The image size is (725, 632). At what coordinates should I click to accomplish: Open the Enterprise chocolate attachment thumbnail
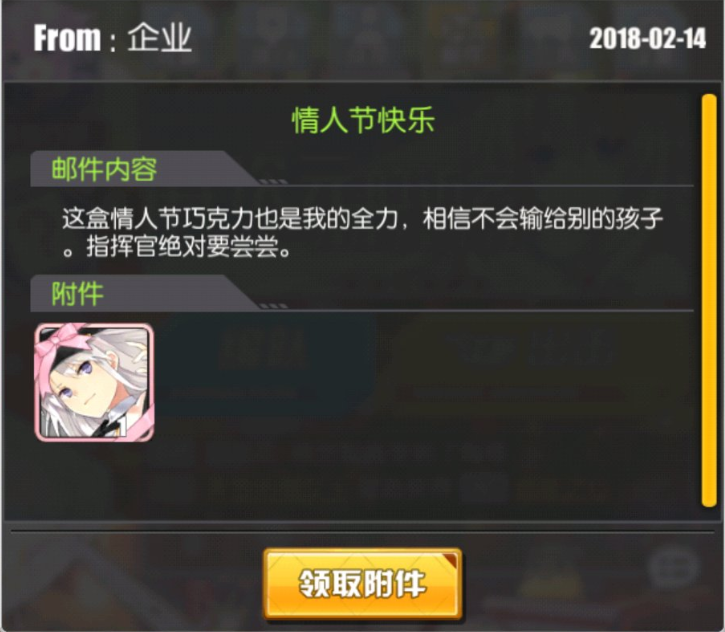pos(94,382)
